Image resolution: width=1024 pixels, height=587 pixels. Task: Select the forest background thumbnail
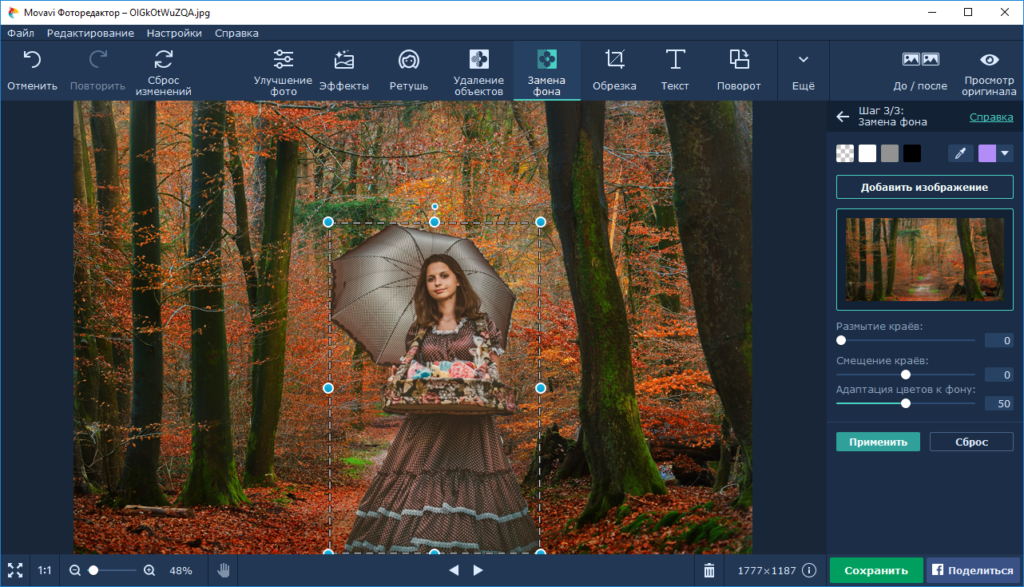coord(924,259)
